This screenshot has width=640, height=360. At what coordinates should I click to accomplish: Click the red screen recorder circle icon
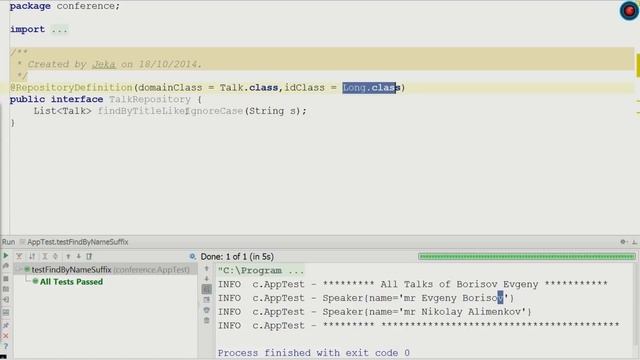(629, 11)
